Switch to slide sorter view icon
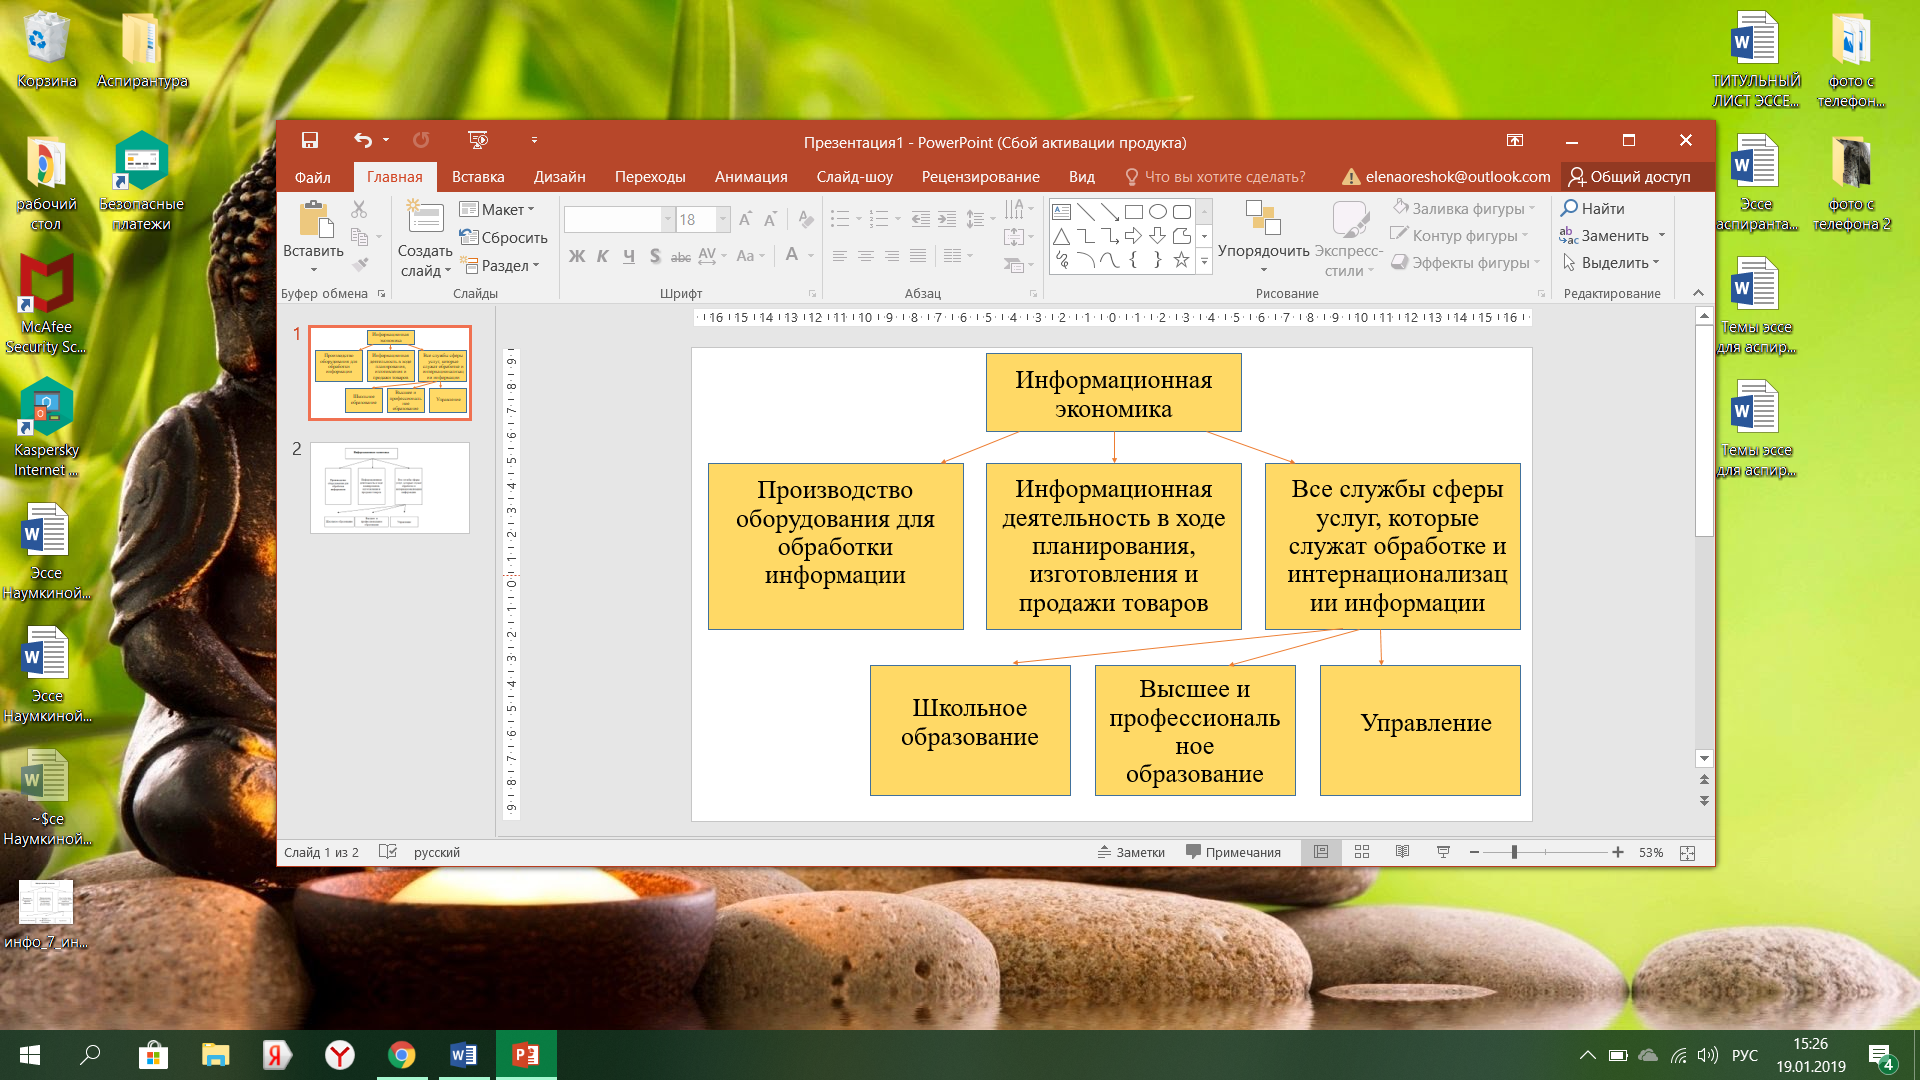This screenshot has height=1080, width=1920. 1361,852
